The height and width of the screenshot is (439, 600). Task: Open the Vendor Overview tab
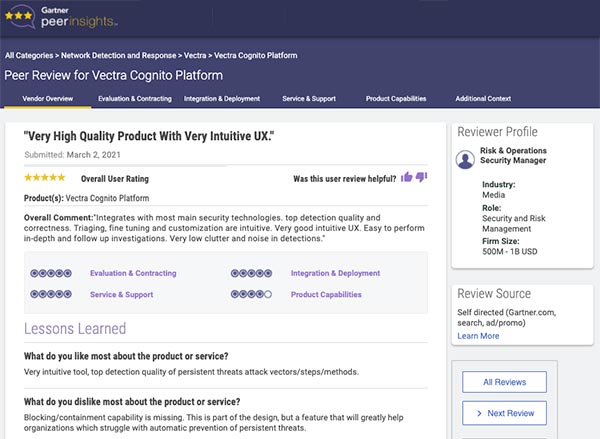pos(47,99)
